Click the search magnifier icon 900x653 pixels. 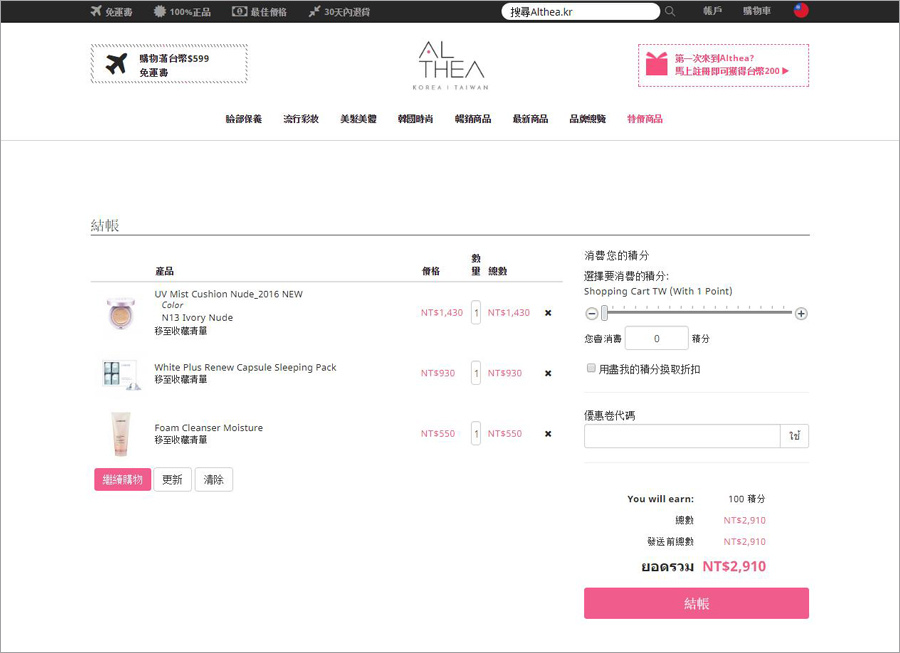(x=670, y=11)
